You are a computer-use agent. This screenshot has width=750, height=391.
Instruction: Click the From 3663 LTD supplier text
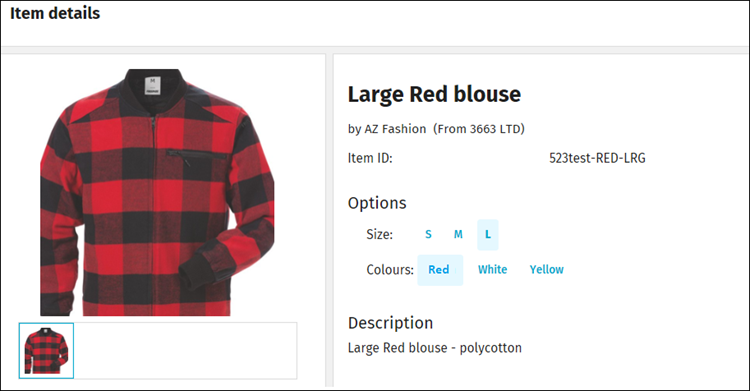click(x=479, y=129)
